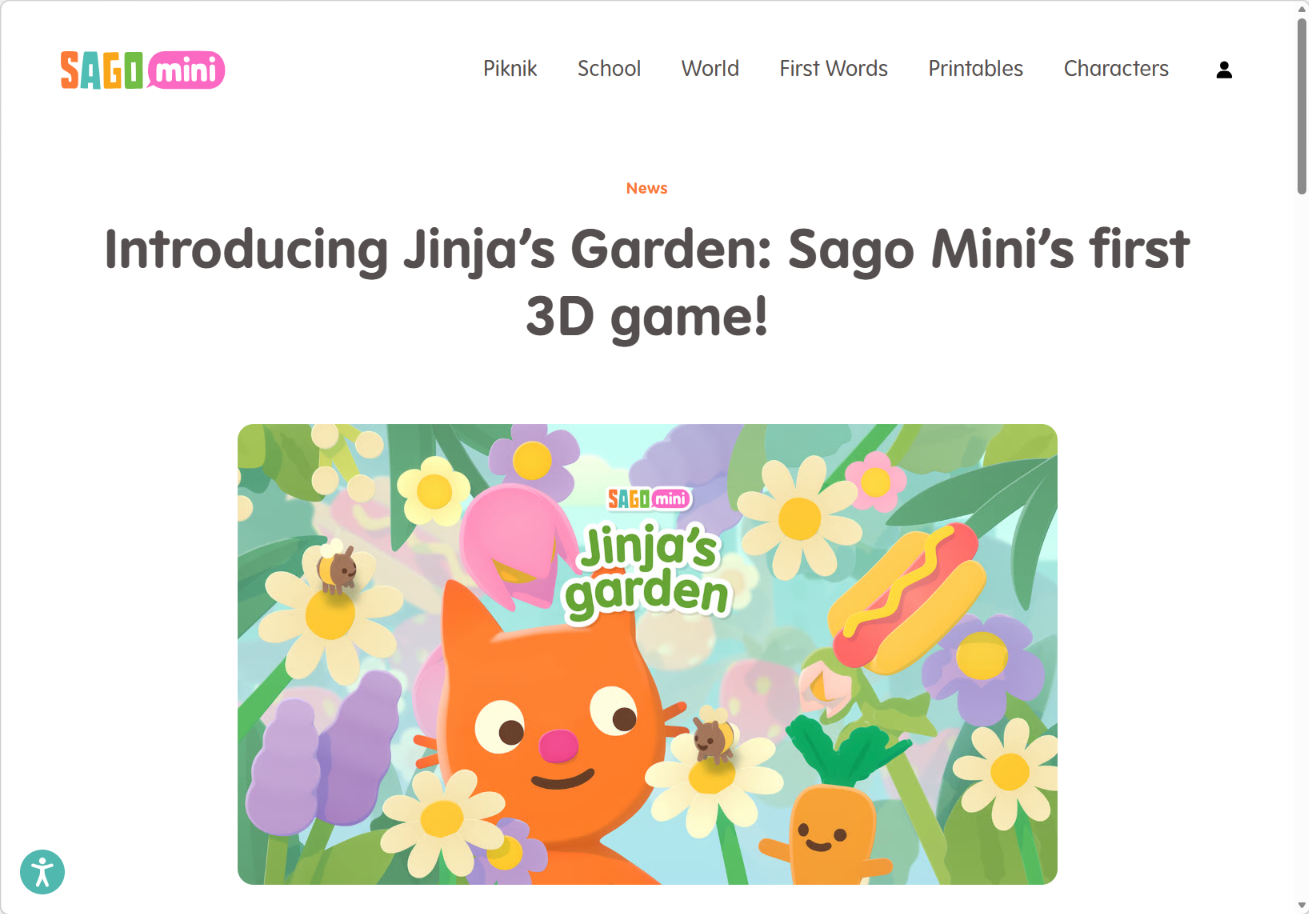1309x914 pixels.
Task: Open the Characters page
Action: [1116, 68]
